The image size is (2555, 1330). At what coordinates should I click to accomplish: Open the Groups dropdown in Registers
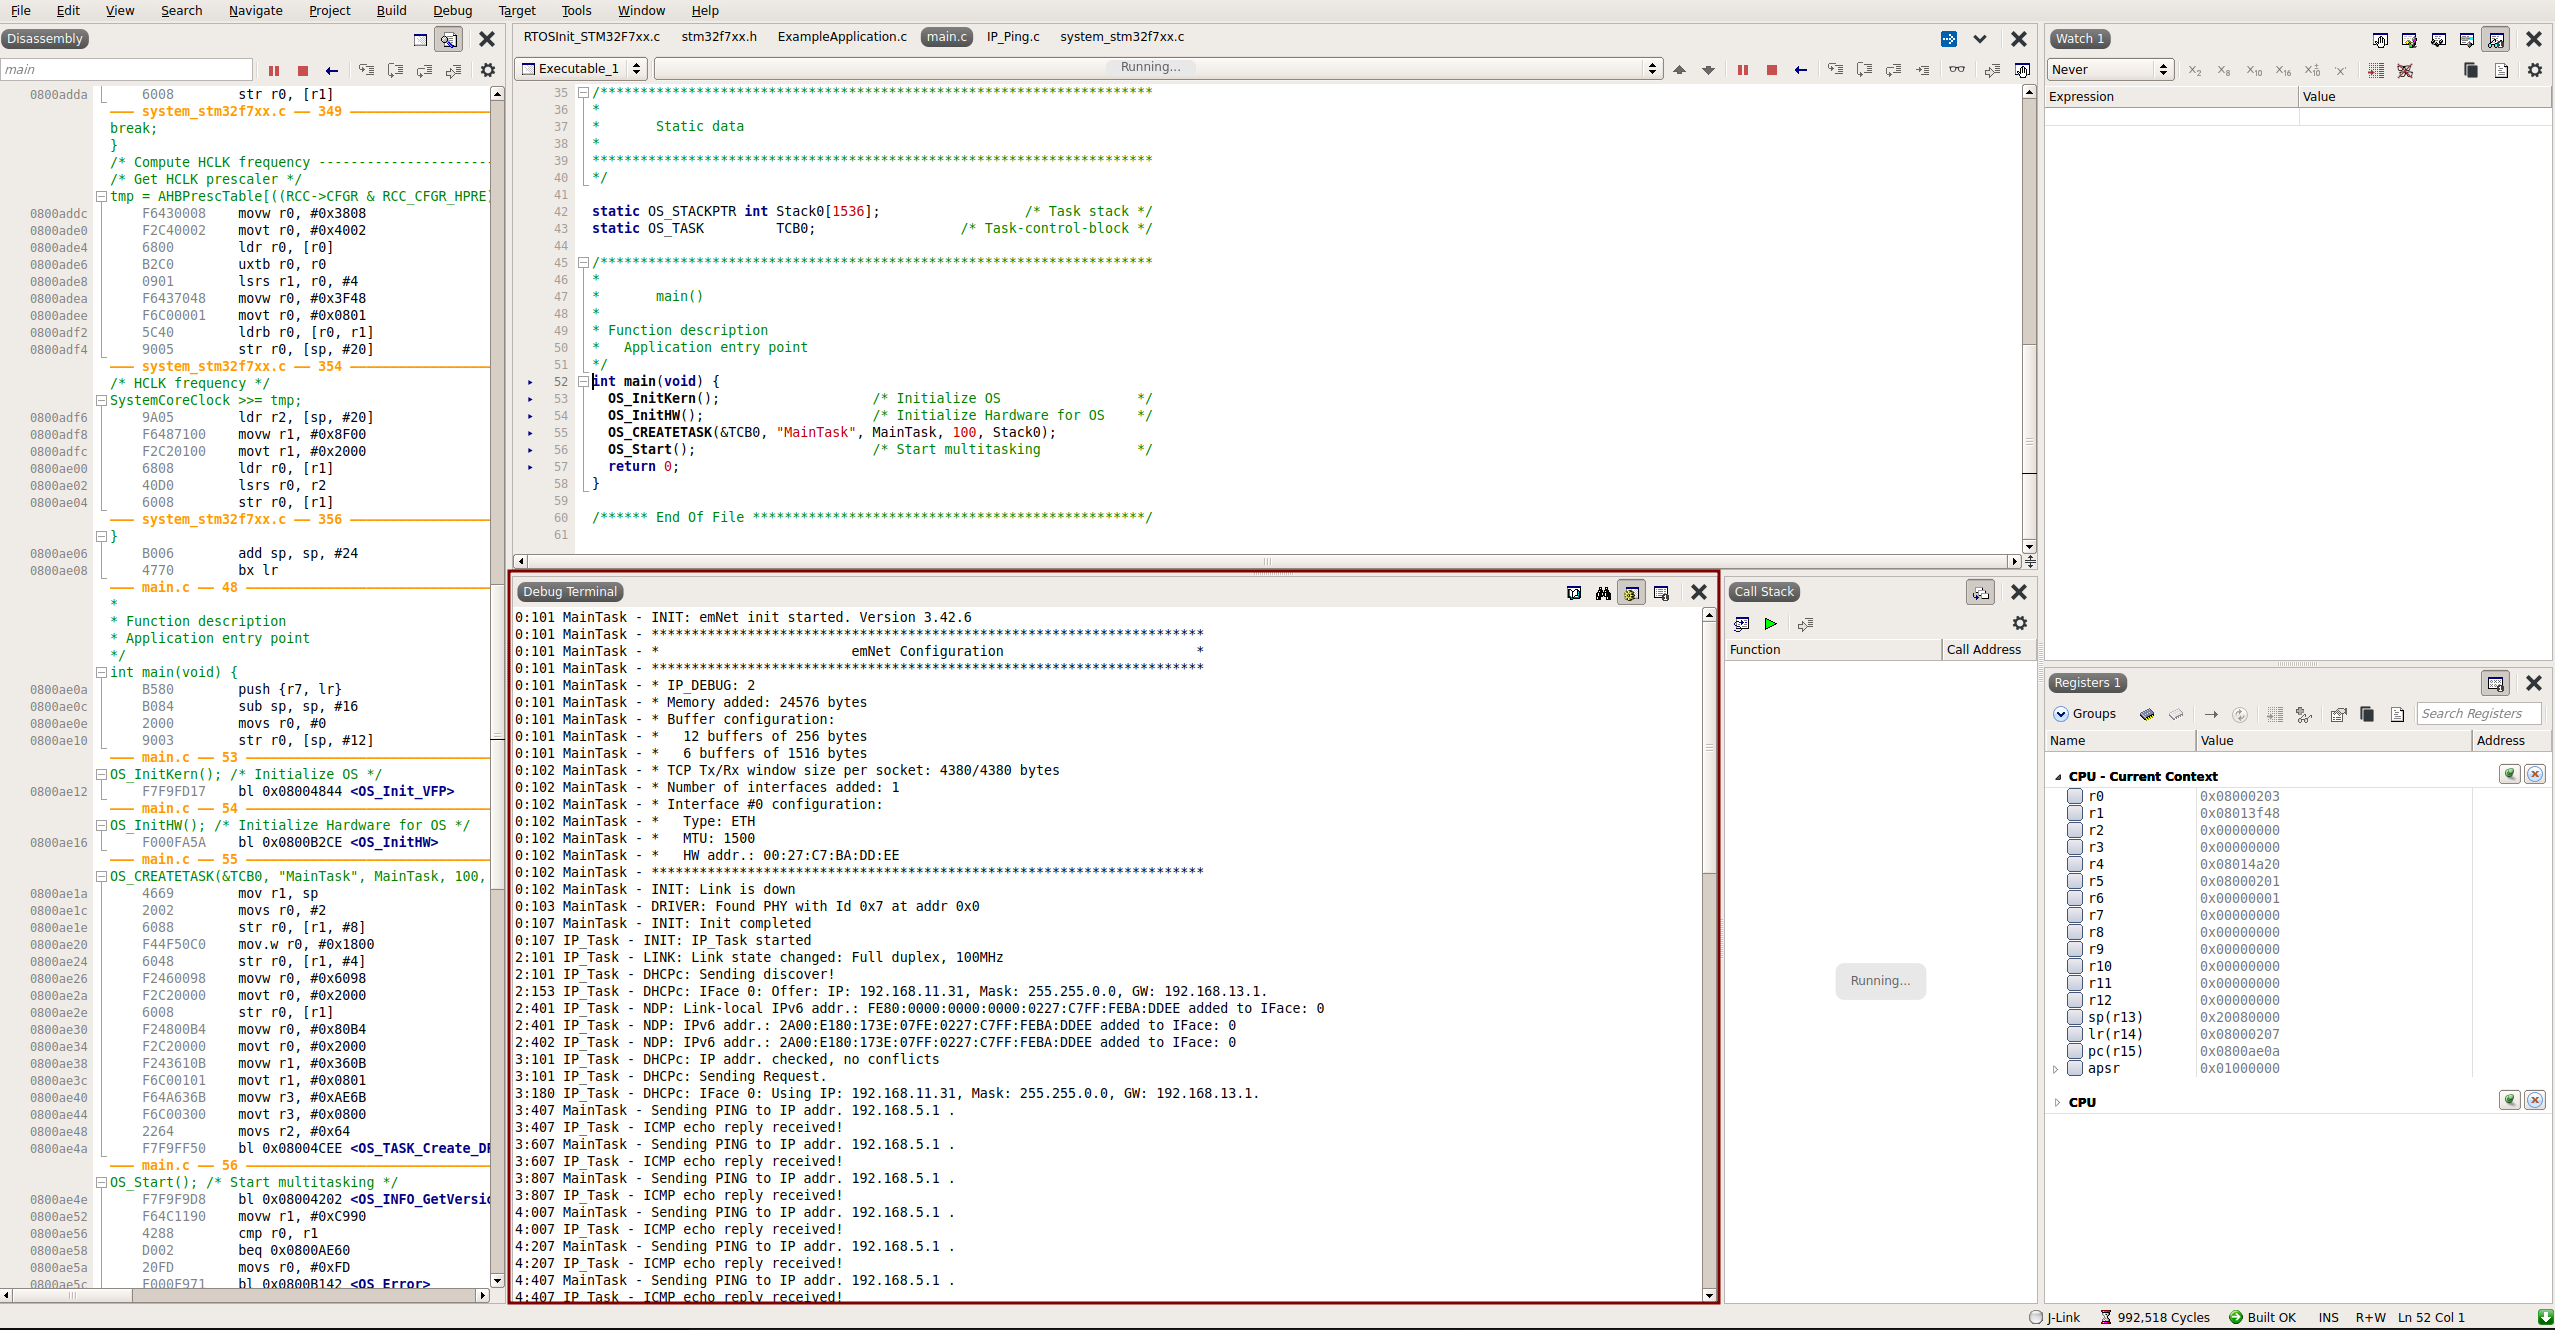point(2084,714)
